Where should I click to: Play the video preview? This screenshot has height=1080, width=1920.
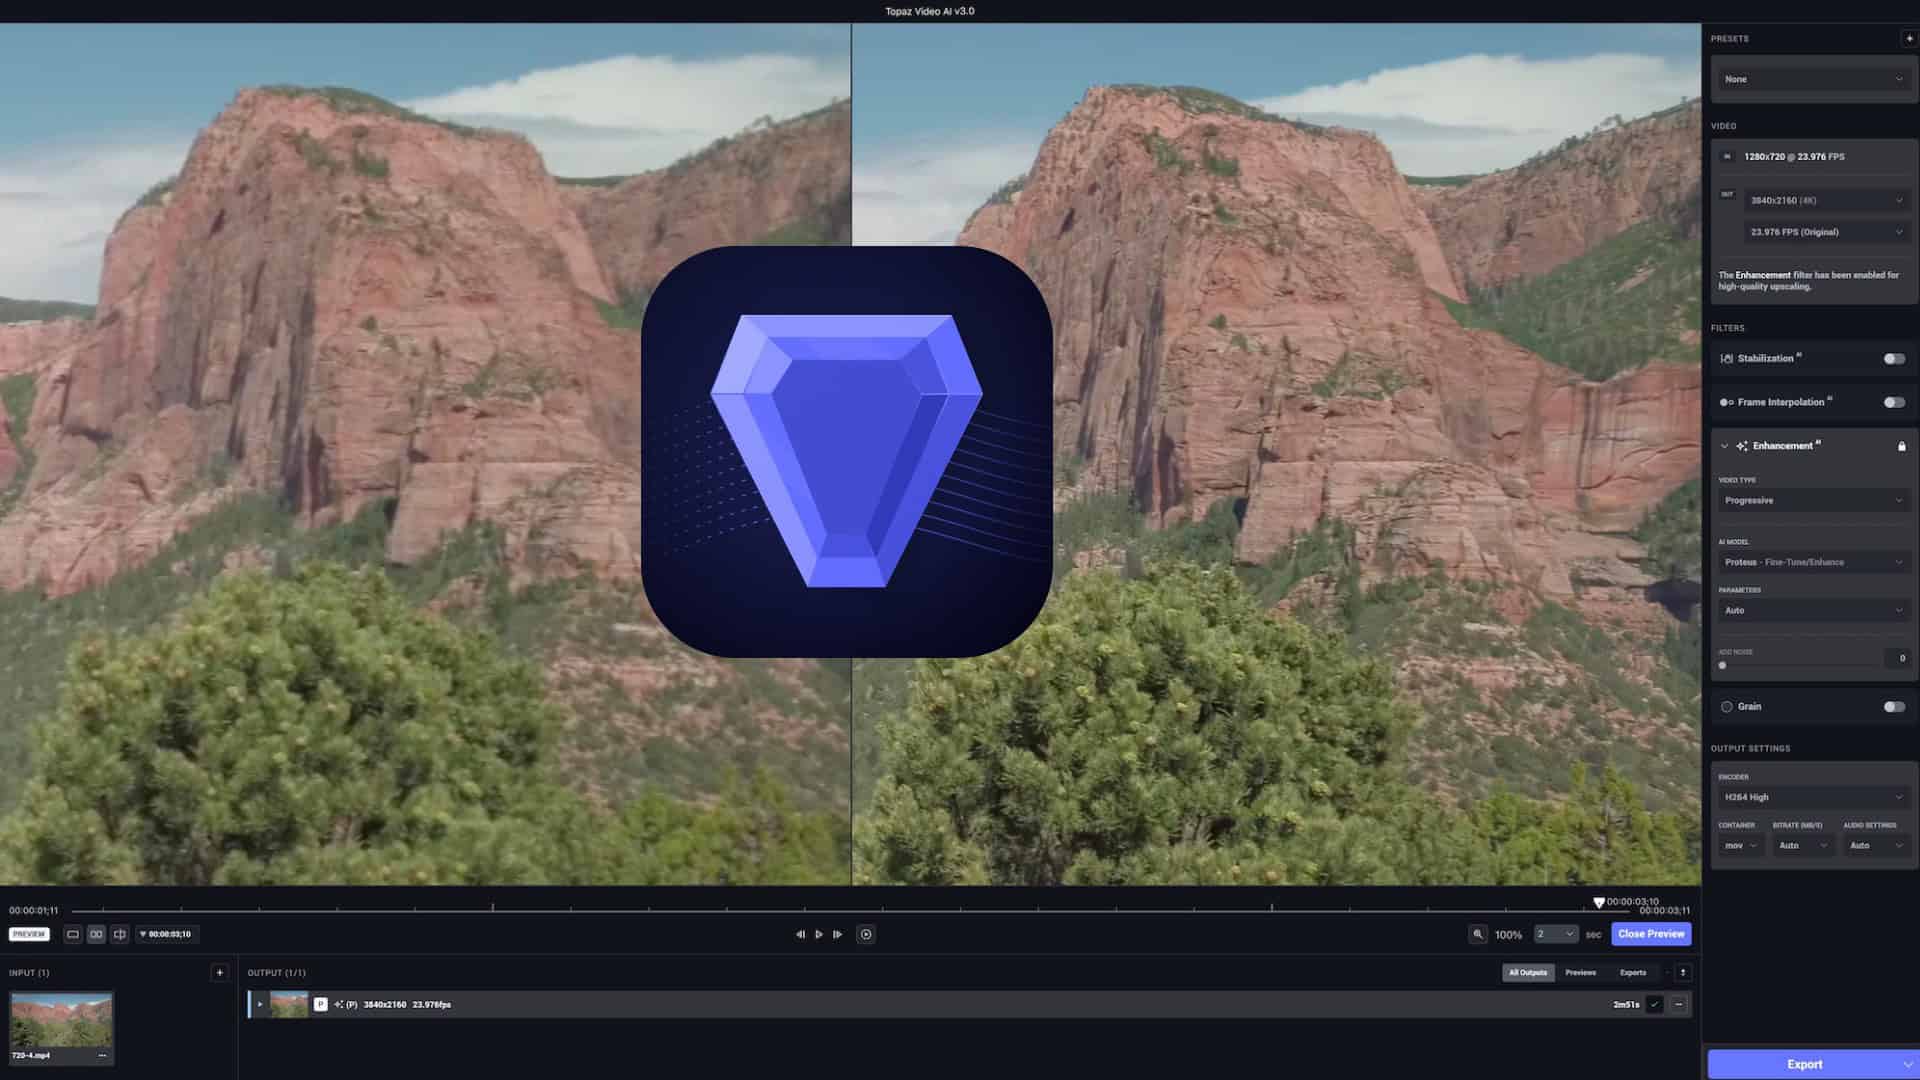tap(819, 934)
